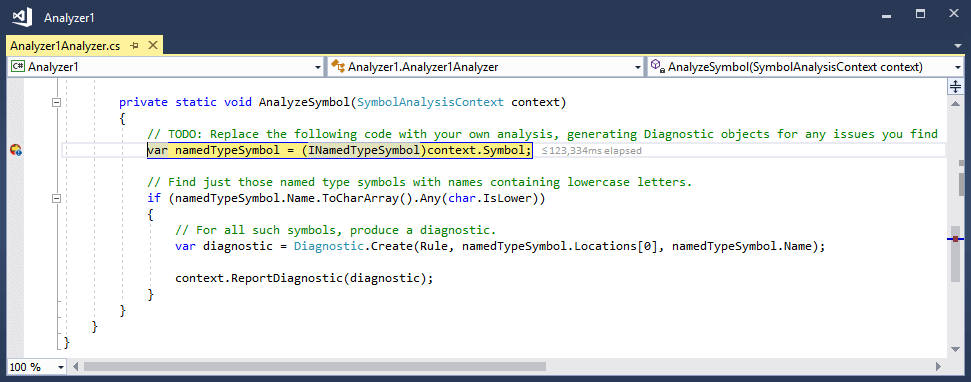Click the INamedTypeSymbol cast text
Screen dimensions: 971x382
(364, 150)
